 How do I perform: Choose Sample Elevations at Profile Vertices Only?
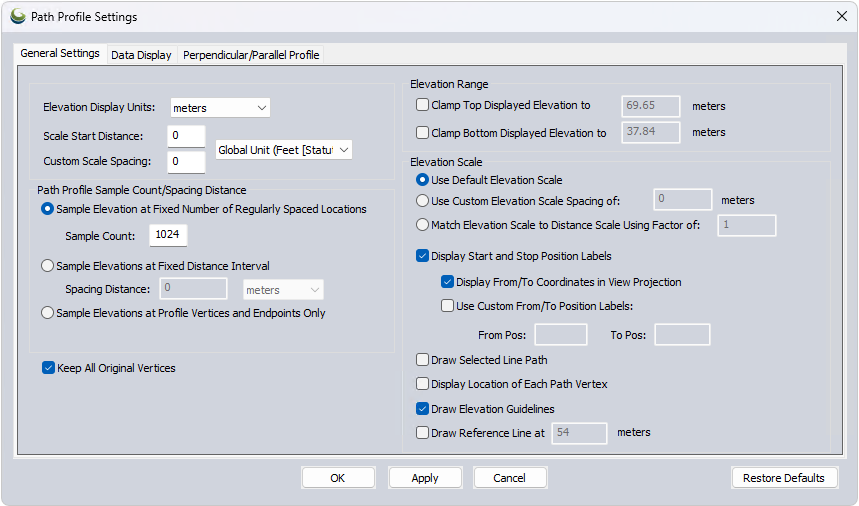tap(47, 313)
